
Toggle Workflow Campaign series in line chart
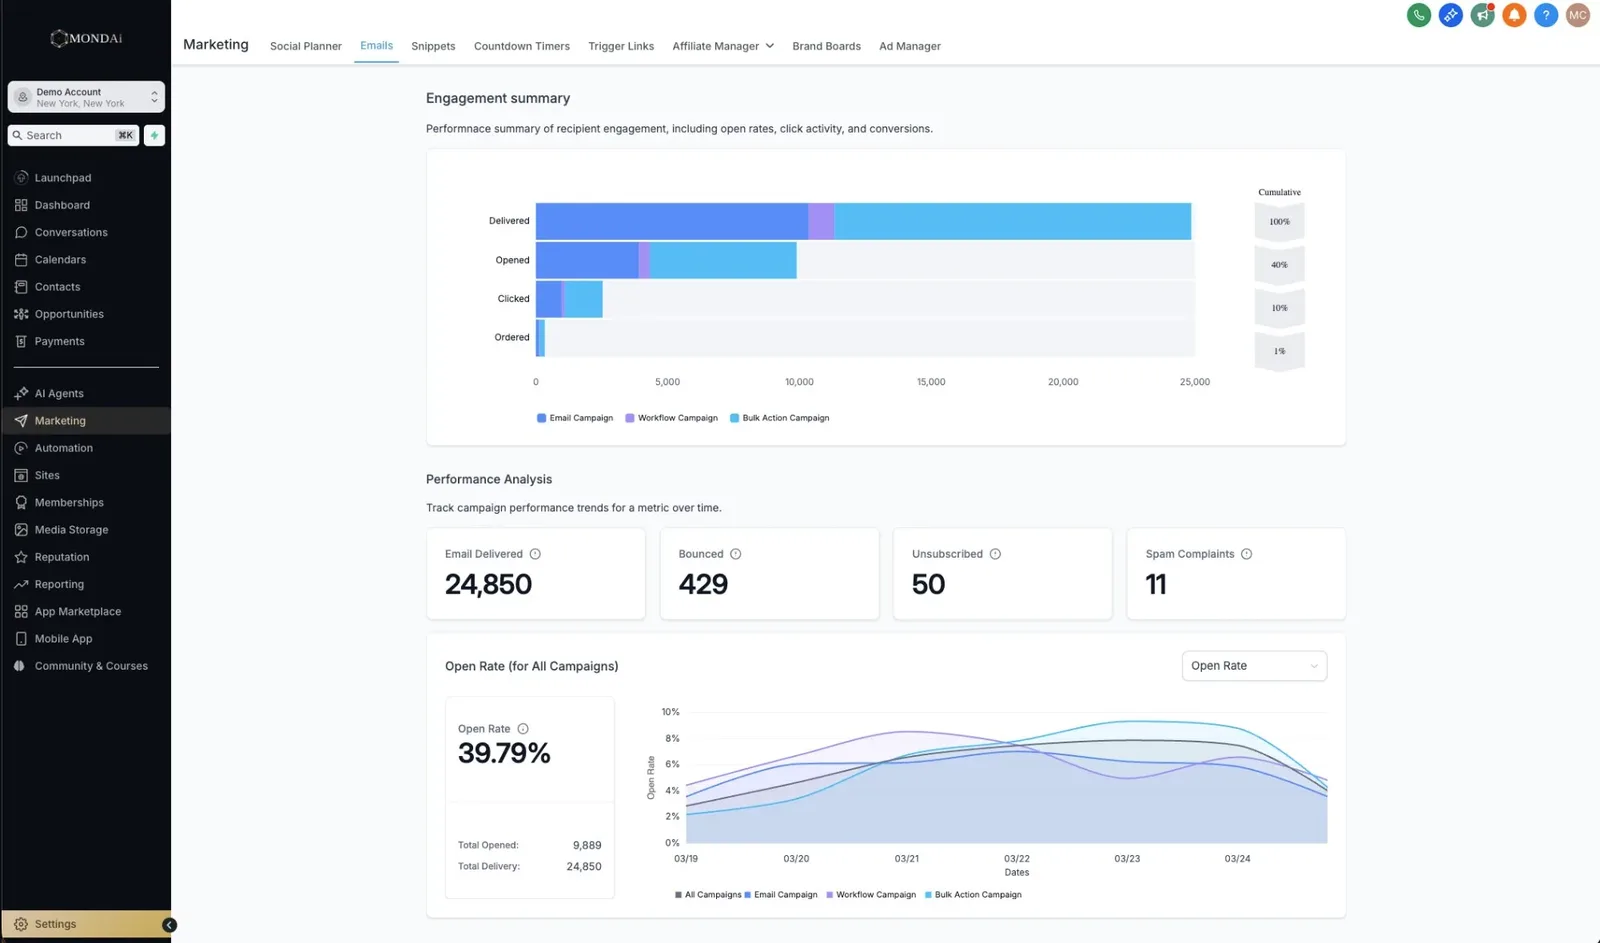point(871,895)
